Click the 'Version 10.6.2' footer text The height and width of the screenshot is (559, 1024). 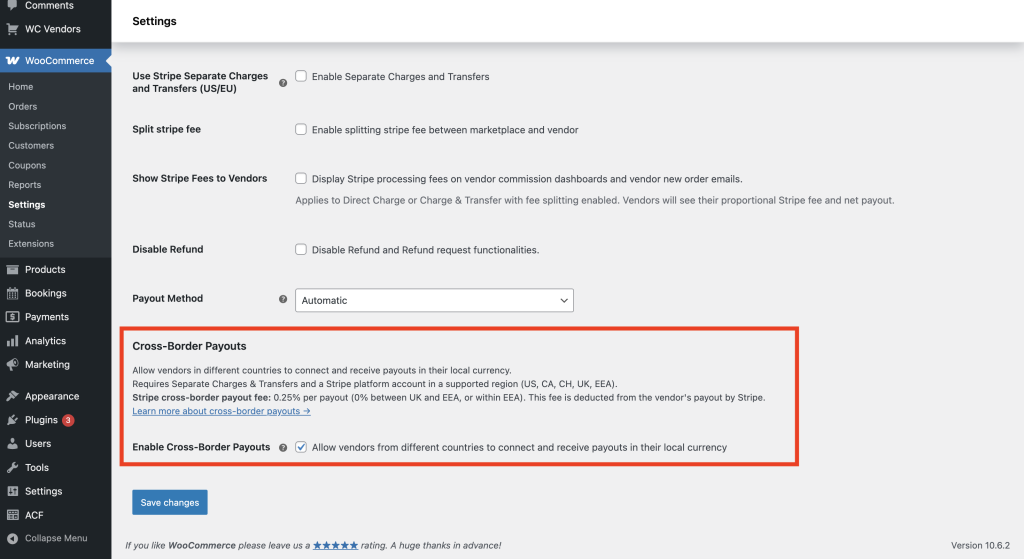(980, 545)
